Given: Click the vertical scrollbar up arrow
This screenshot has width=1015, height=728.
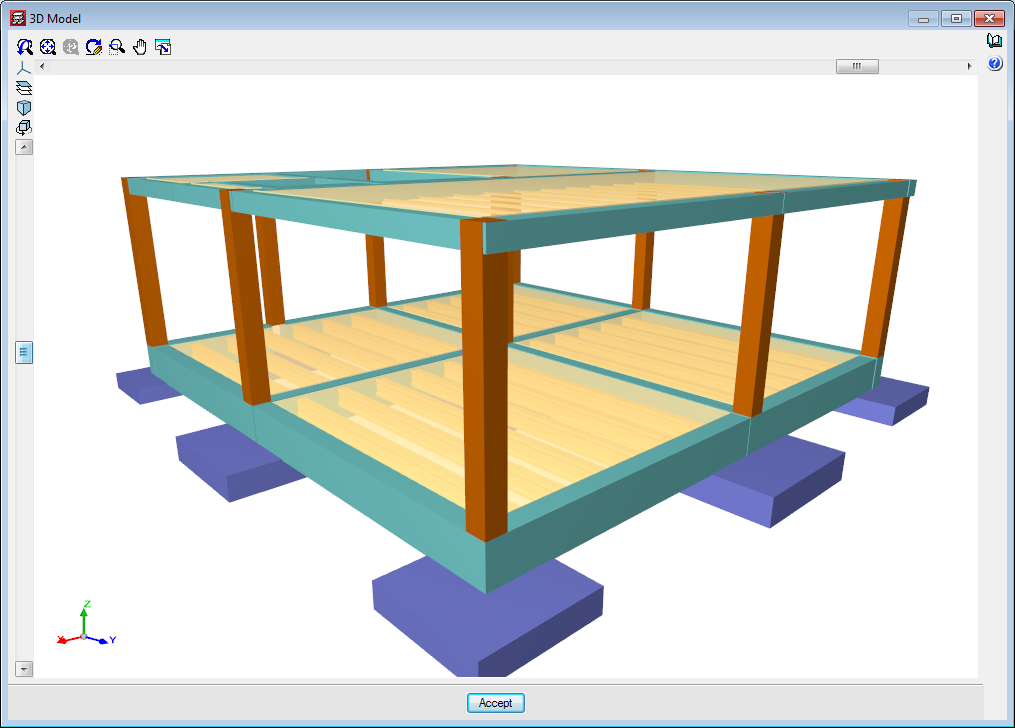Looking at the screenshot, I should coord(25,147).
